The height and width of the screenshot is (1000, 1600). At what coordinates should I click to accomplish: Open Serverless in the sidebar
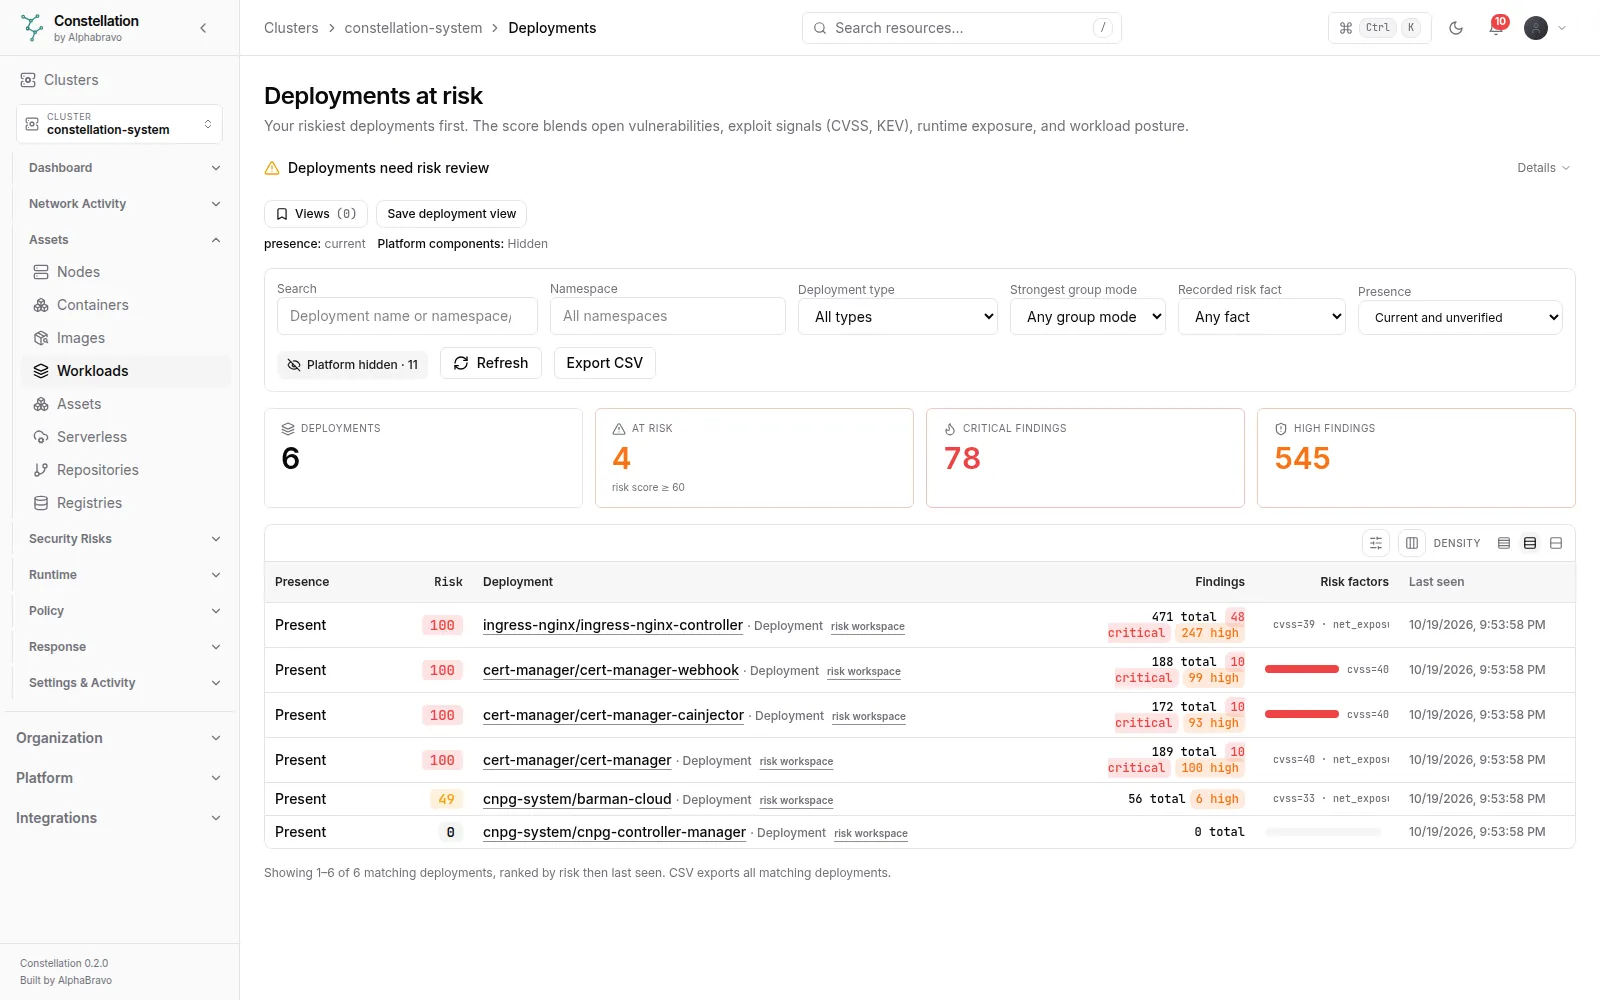pos(126,437)
